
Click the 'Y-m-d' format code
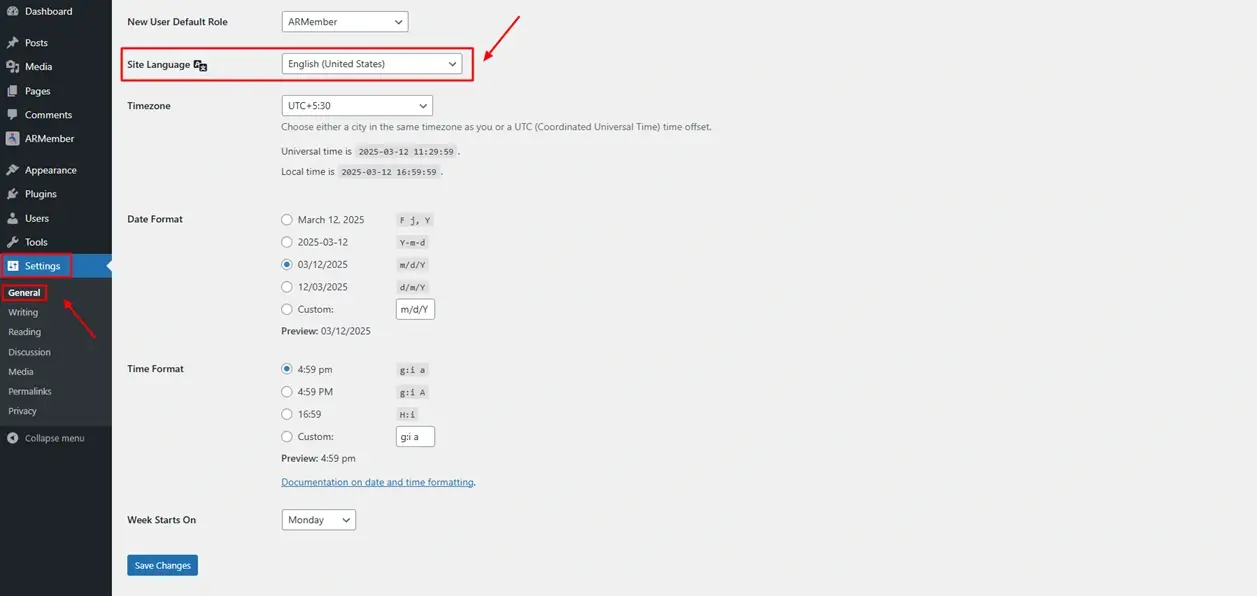coord(413,242)
